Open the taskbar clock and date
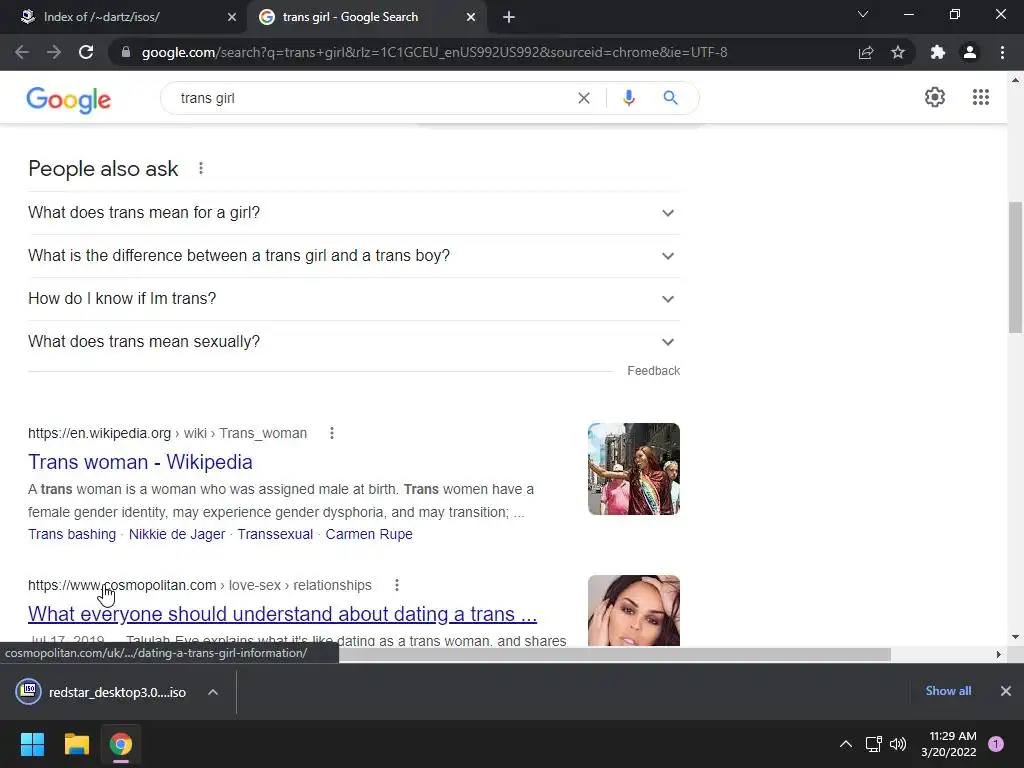 point(949,744)
